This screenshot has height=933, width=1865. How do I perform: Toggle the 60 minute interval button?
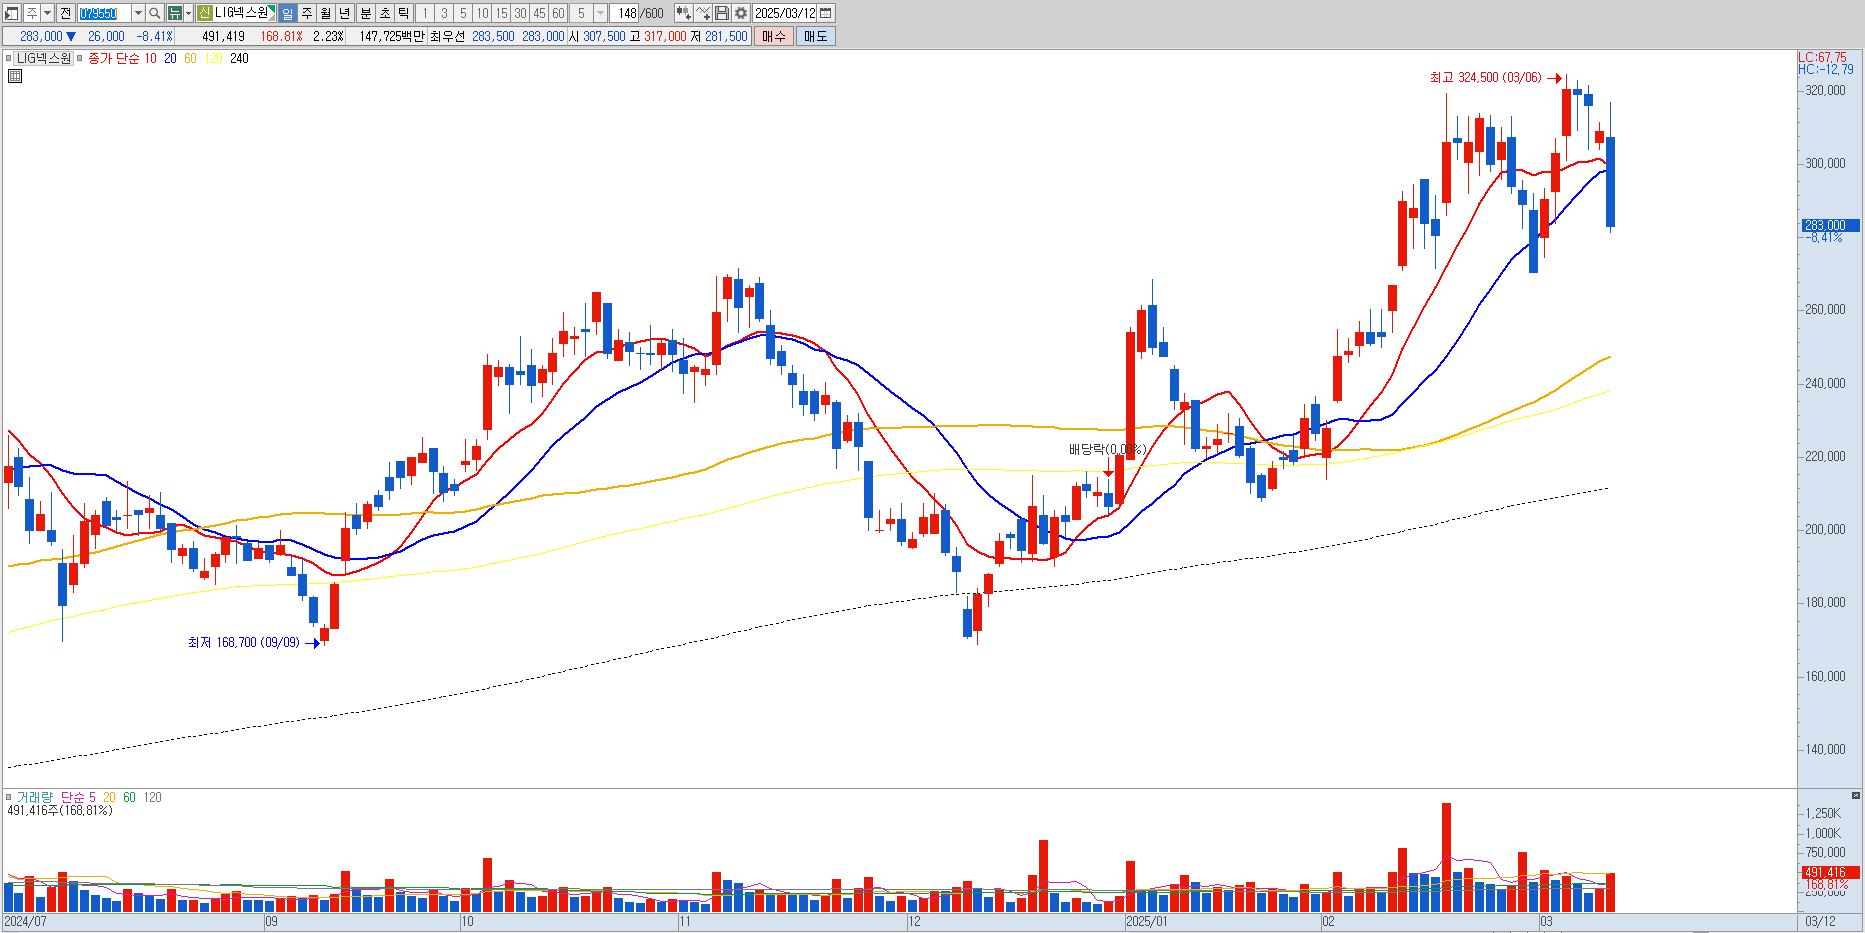[x=558, y=13]
